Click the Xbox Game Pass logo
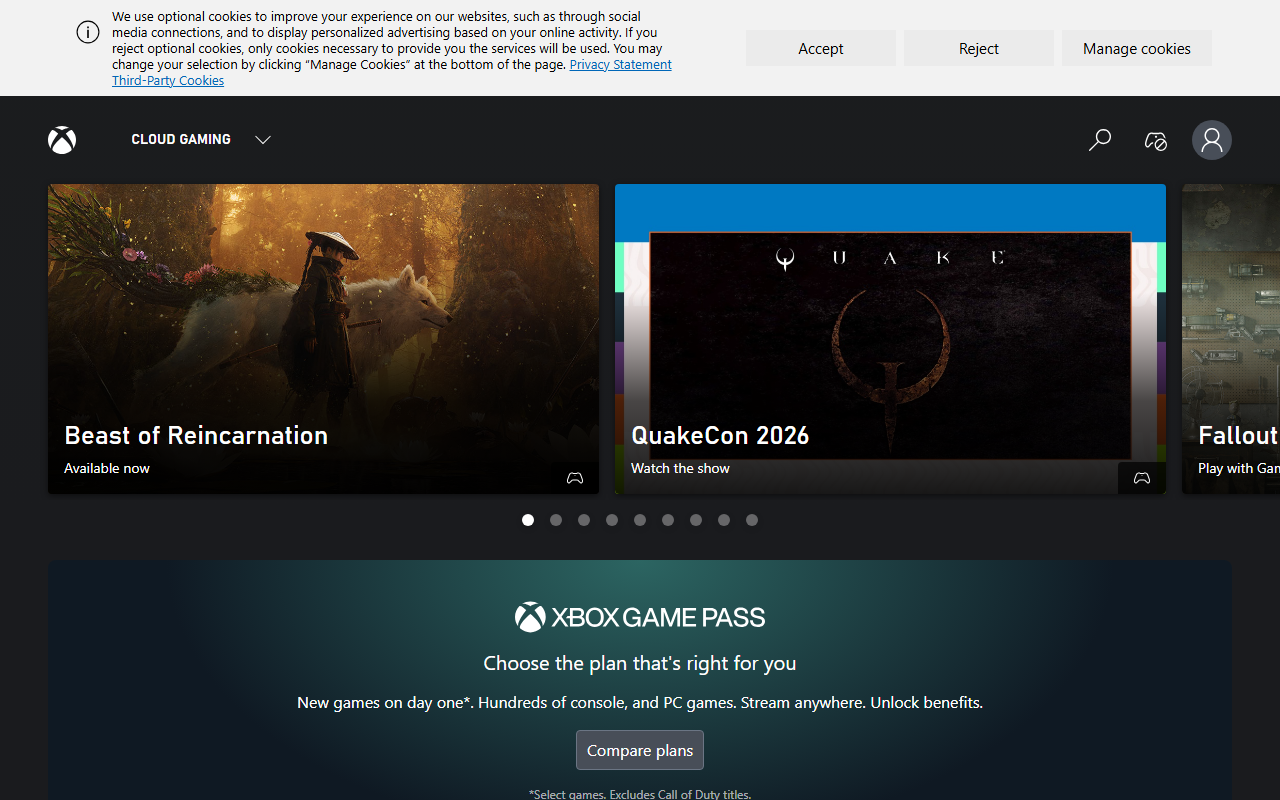1280x800 pixels. [640, 617]
